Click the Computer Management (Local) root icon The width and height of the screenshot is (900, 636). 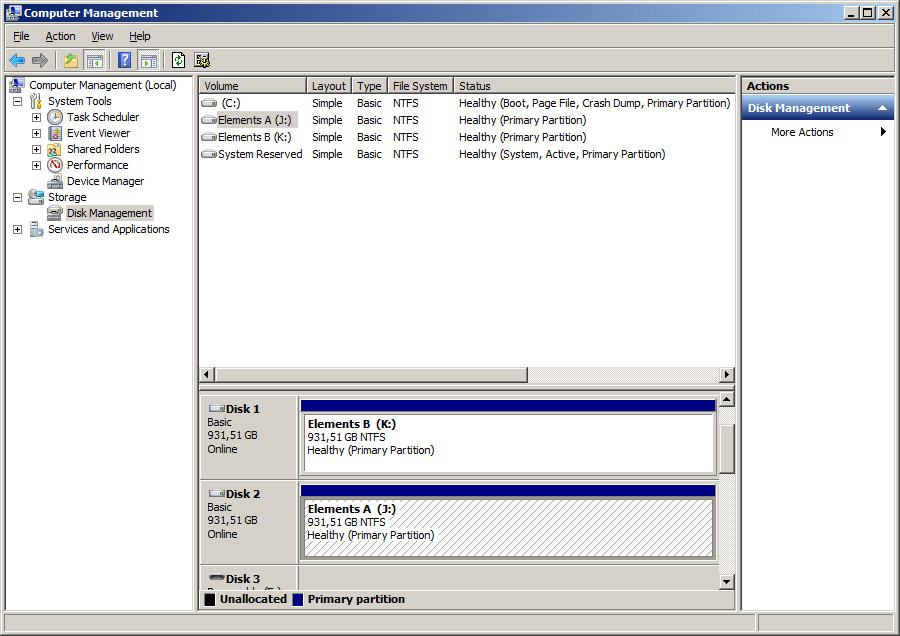click(x=17, y=85)
